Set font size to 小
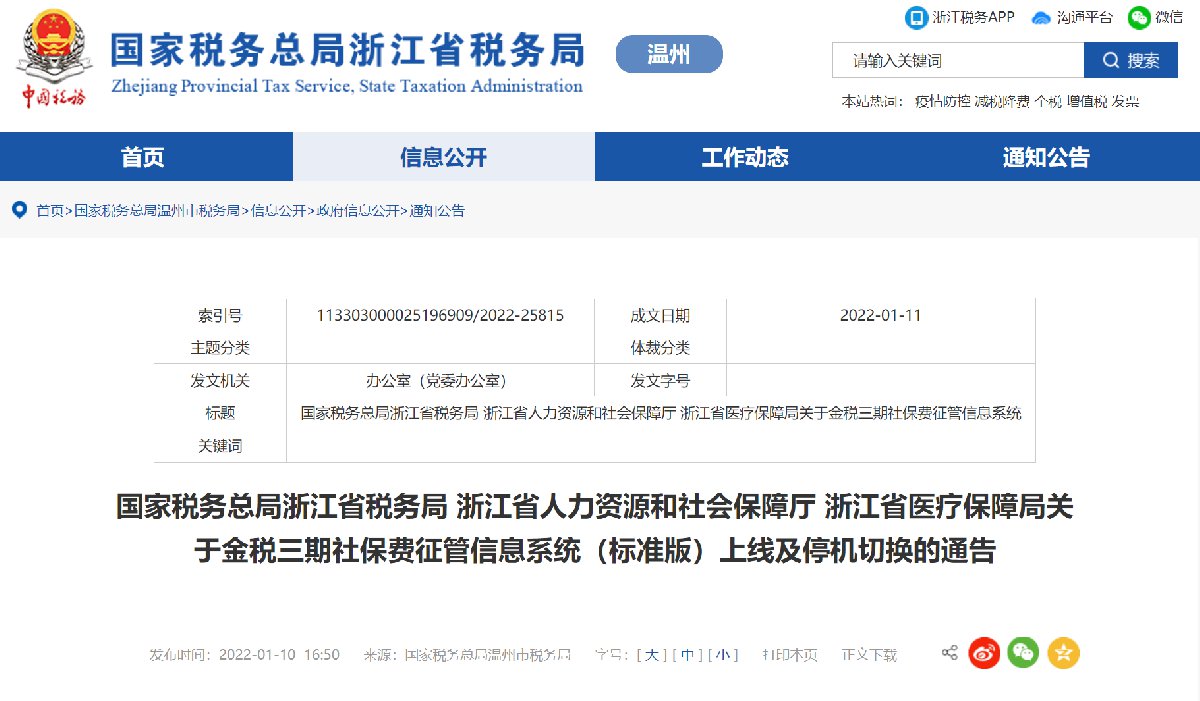1200x701 pixels. 723,655
